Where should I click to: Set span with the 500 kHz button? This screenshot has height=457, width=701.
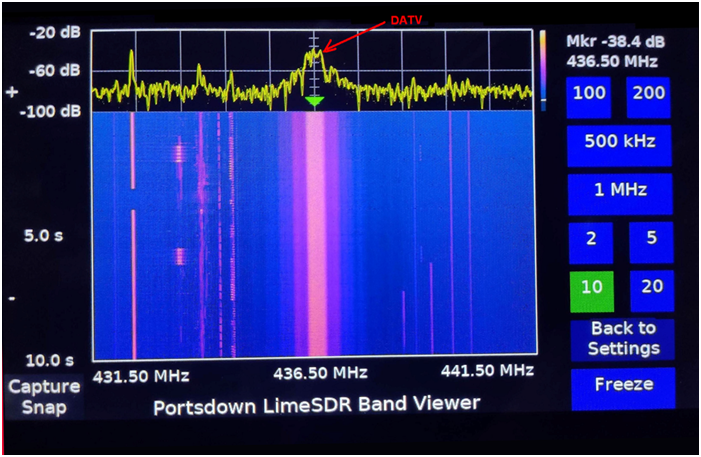[x=620, y=142]
